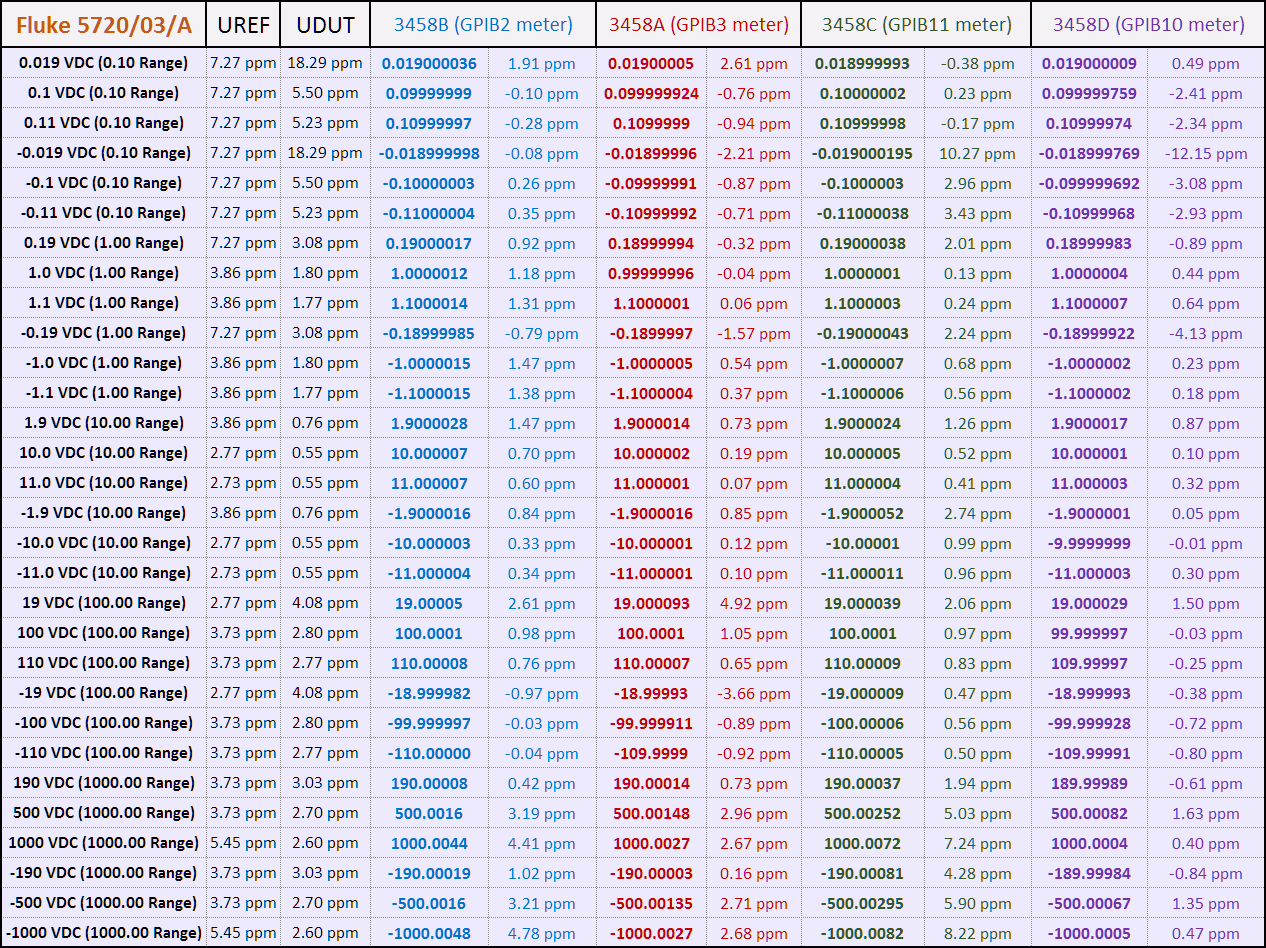The width and height of the screenshot is (1266, 948).
Task: Select the 4.78 ppm deviation cell
Action: pyautogui.click(x=541, y=934)
